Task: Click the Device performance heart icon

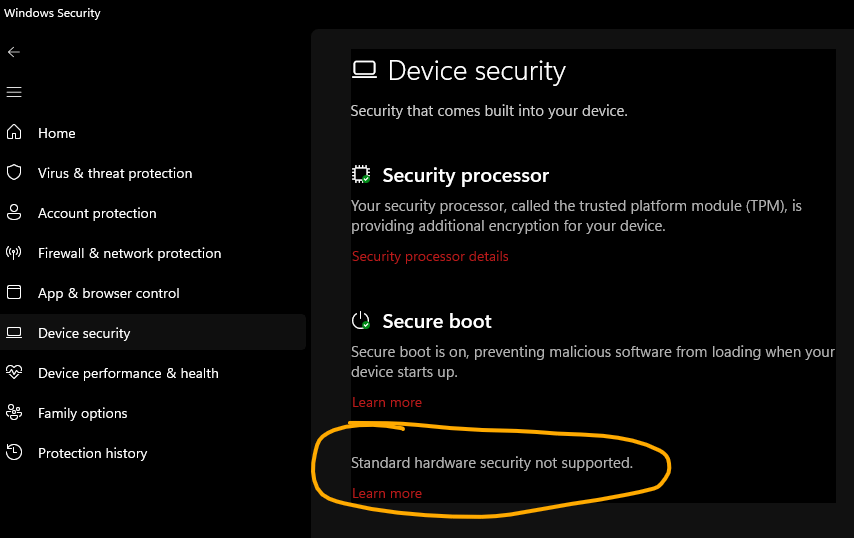Action: coord(14,372)
